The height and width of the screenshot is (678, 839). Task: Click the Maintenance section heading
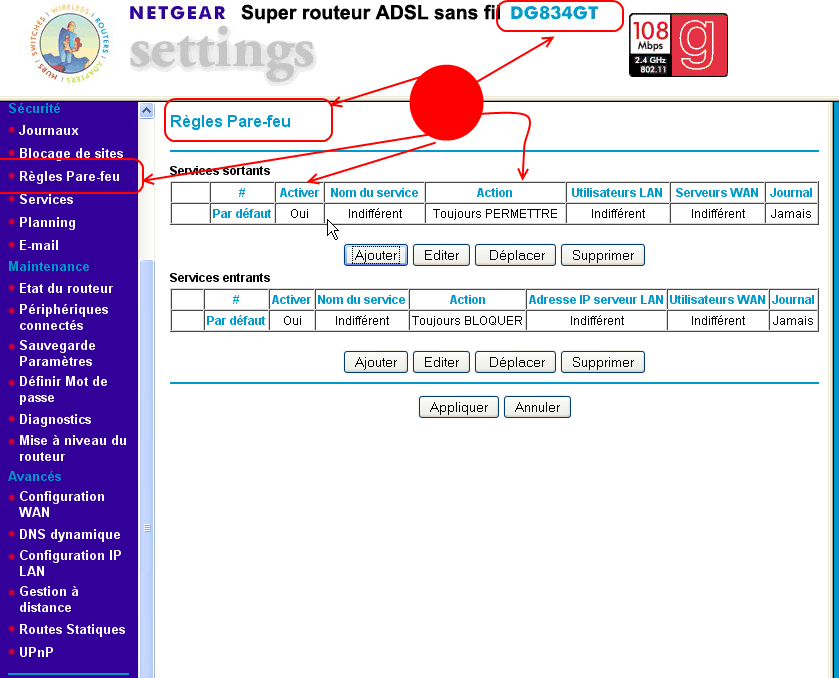(x=49, y=266)
